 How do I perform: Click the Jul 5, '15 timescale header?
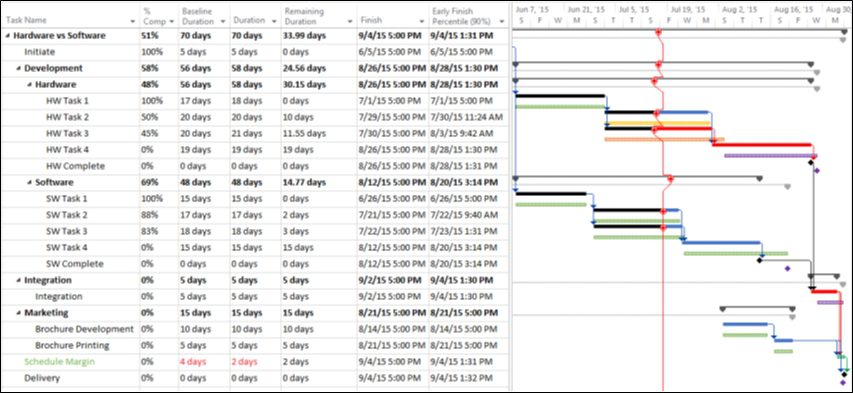pyautogui.click(x=634, y=9)
